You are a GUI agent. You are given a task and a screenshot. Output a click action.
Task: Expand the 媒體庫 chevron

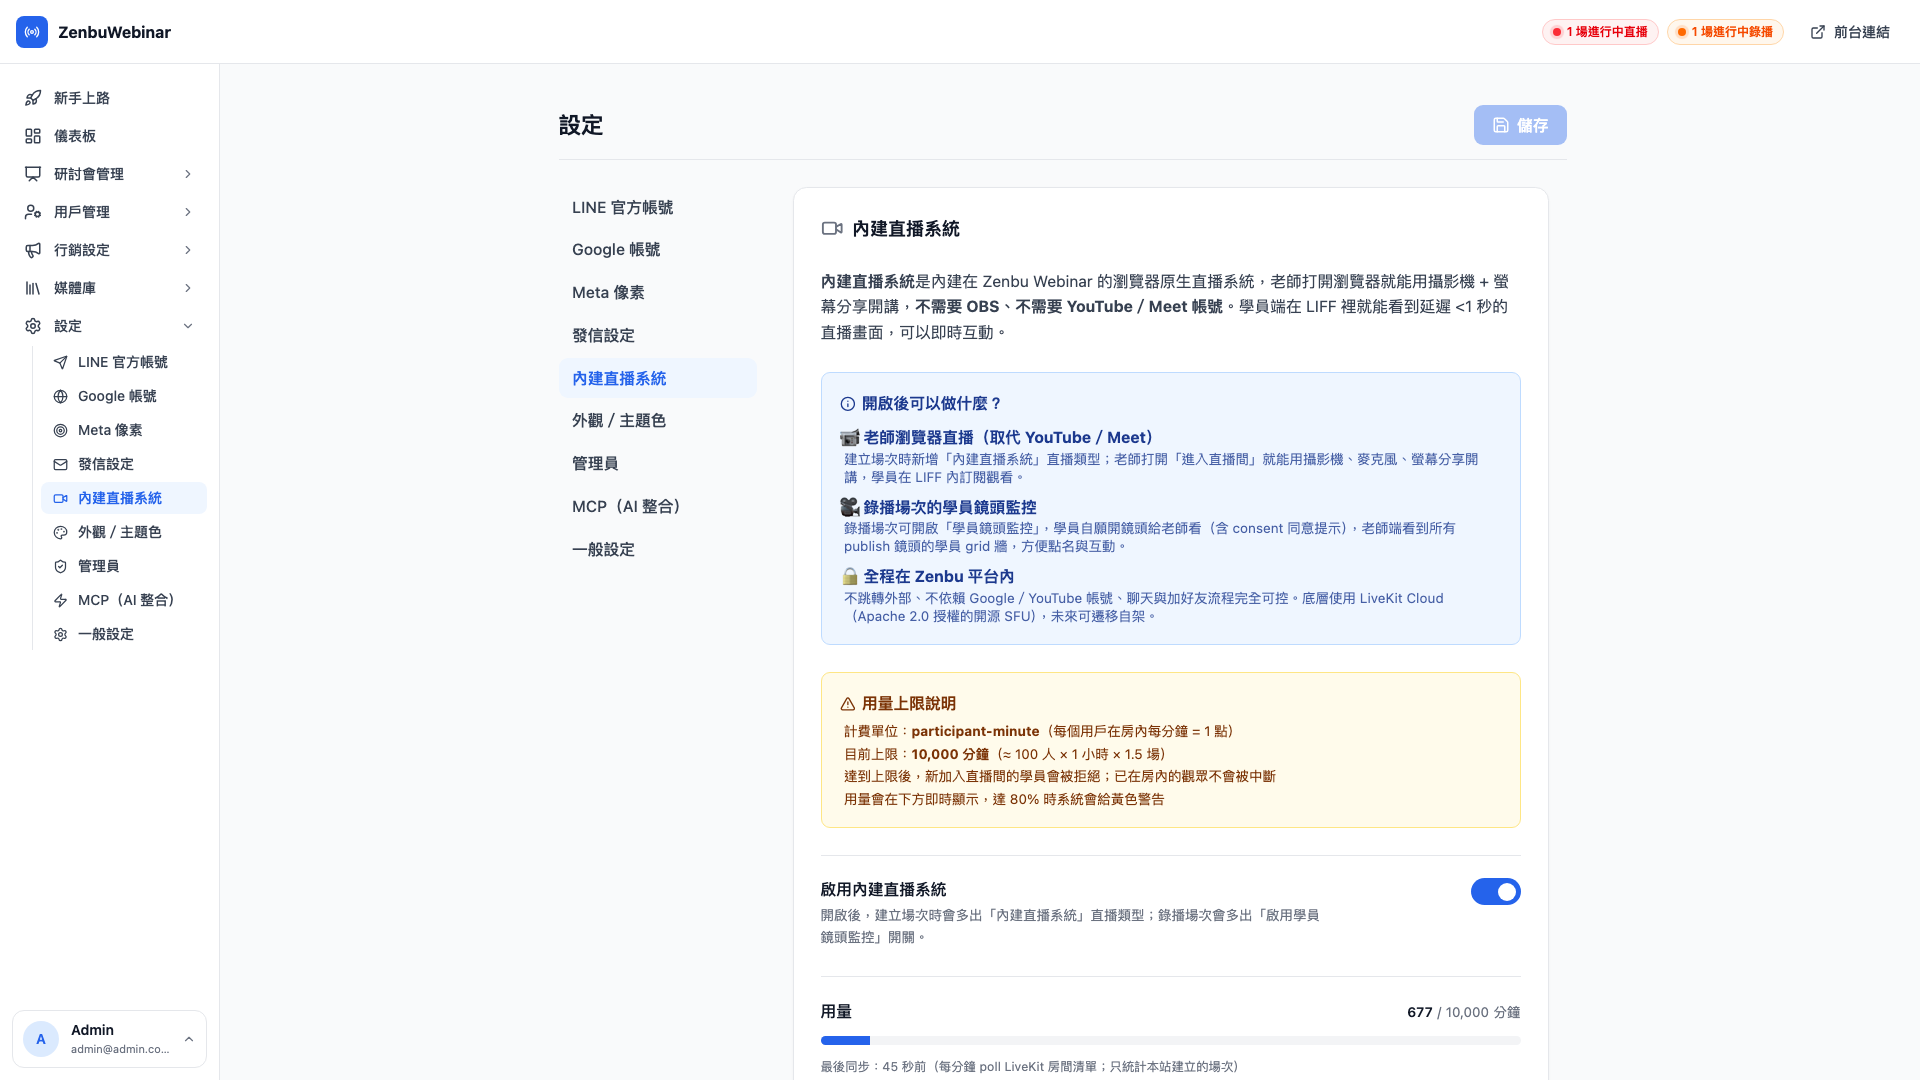tap(188, 288)
